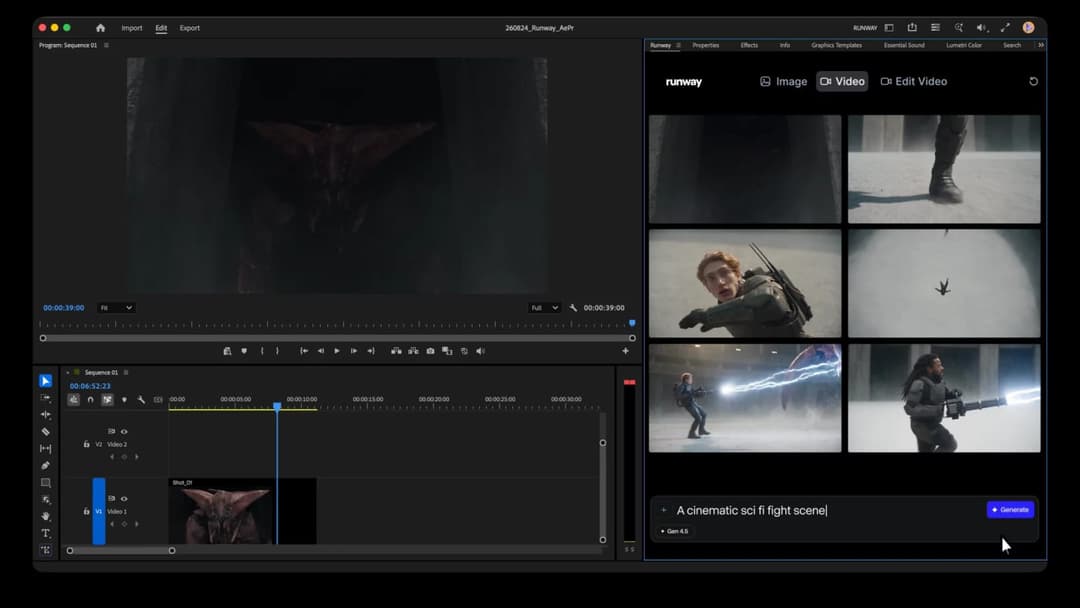Click the Mark In button

262,351
